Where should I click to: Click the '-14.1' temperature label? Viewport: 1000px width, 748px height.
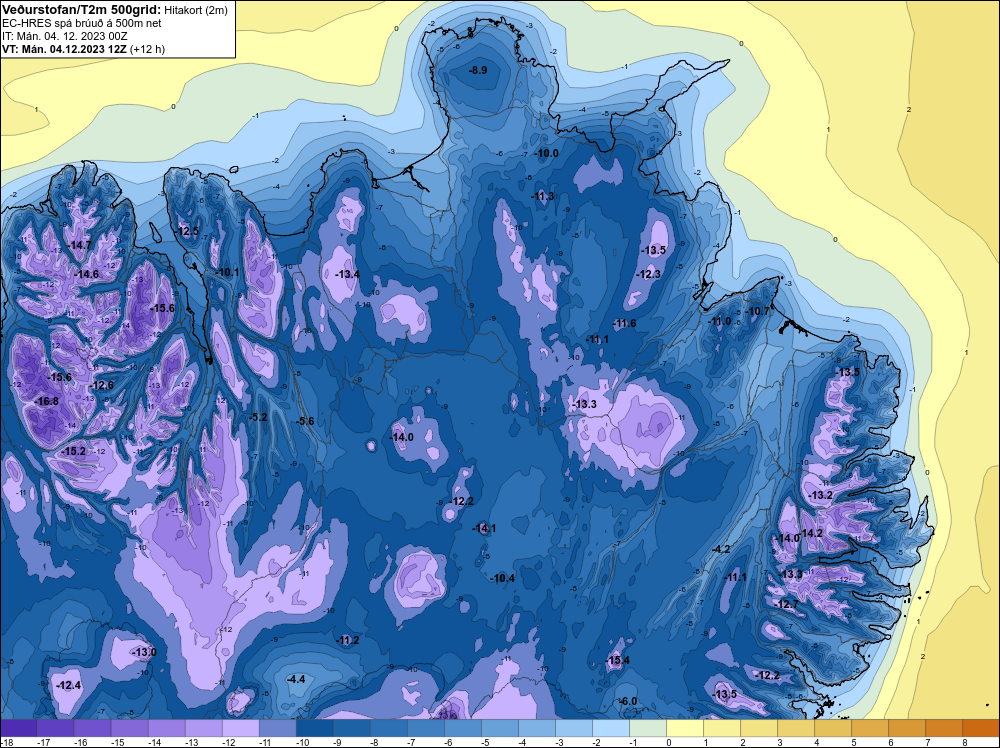484,528
